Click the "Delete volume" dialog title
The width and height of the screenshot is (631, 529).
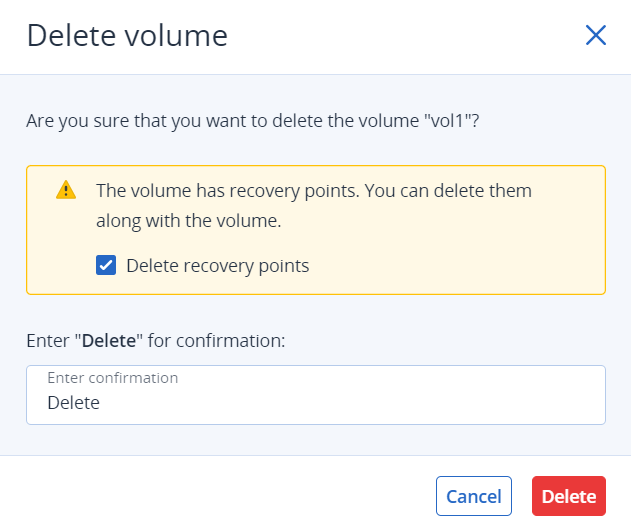tap(127, 36)
